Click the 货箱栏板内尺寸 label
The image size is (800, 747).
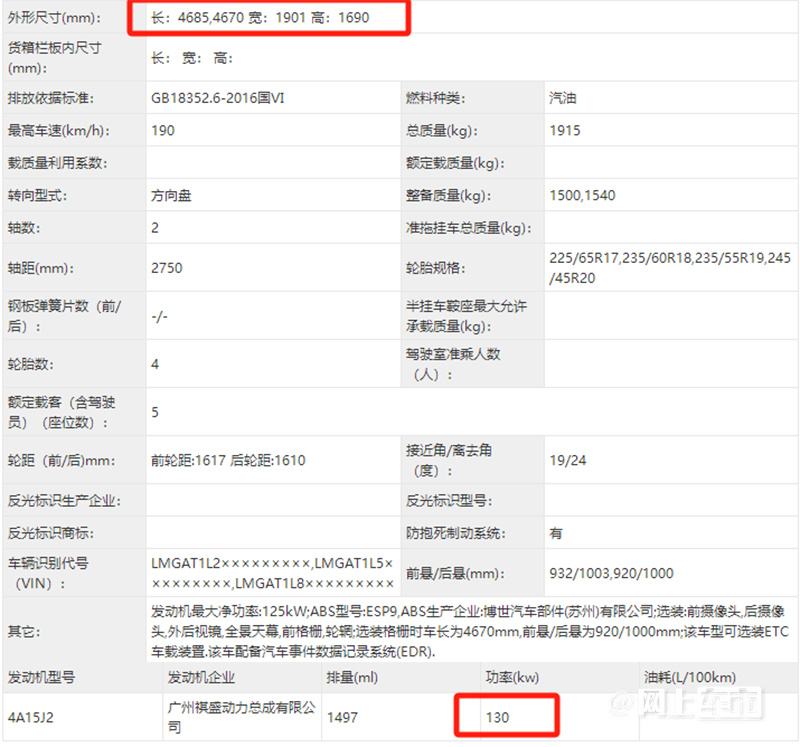click(x=55, y=58)
